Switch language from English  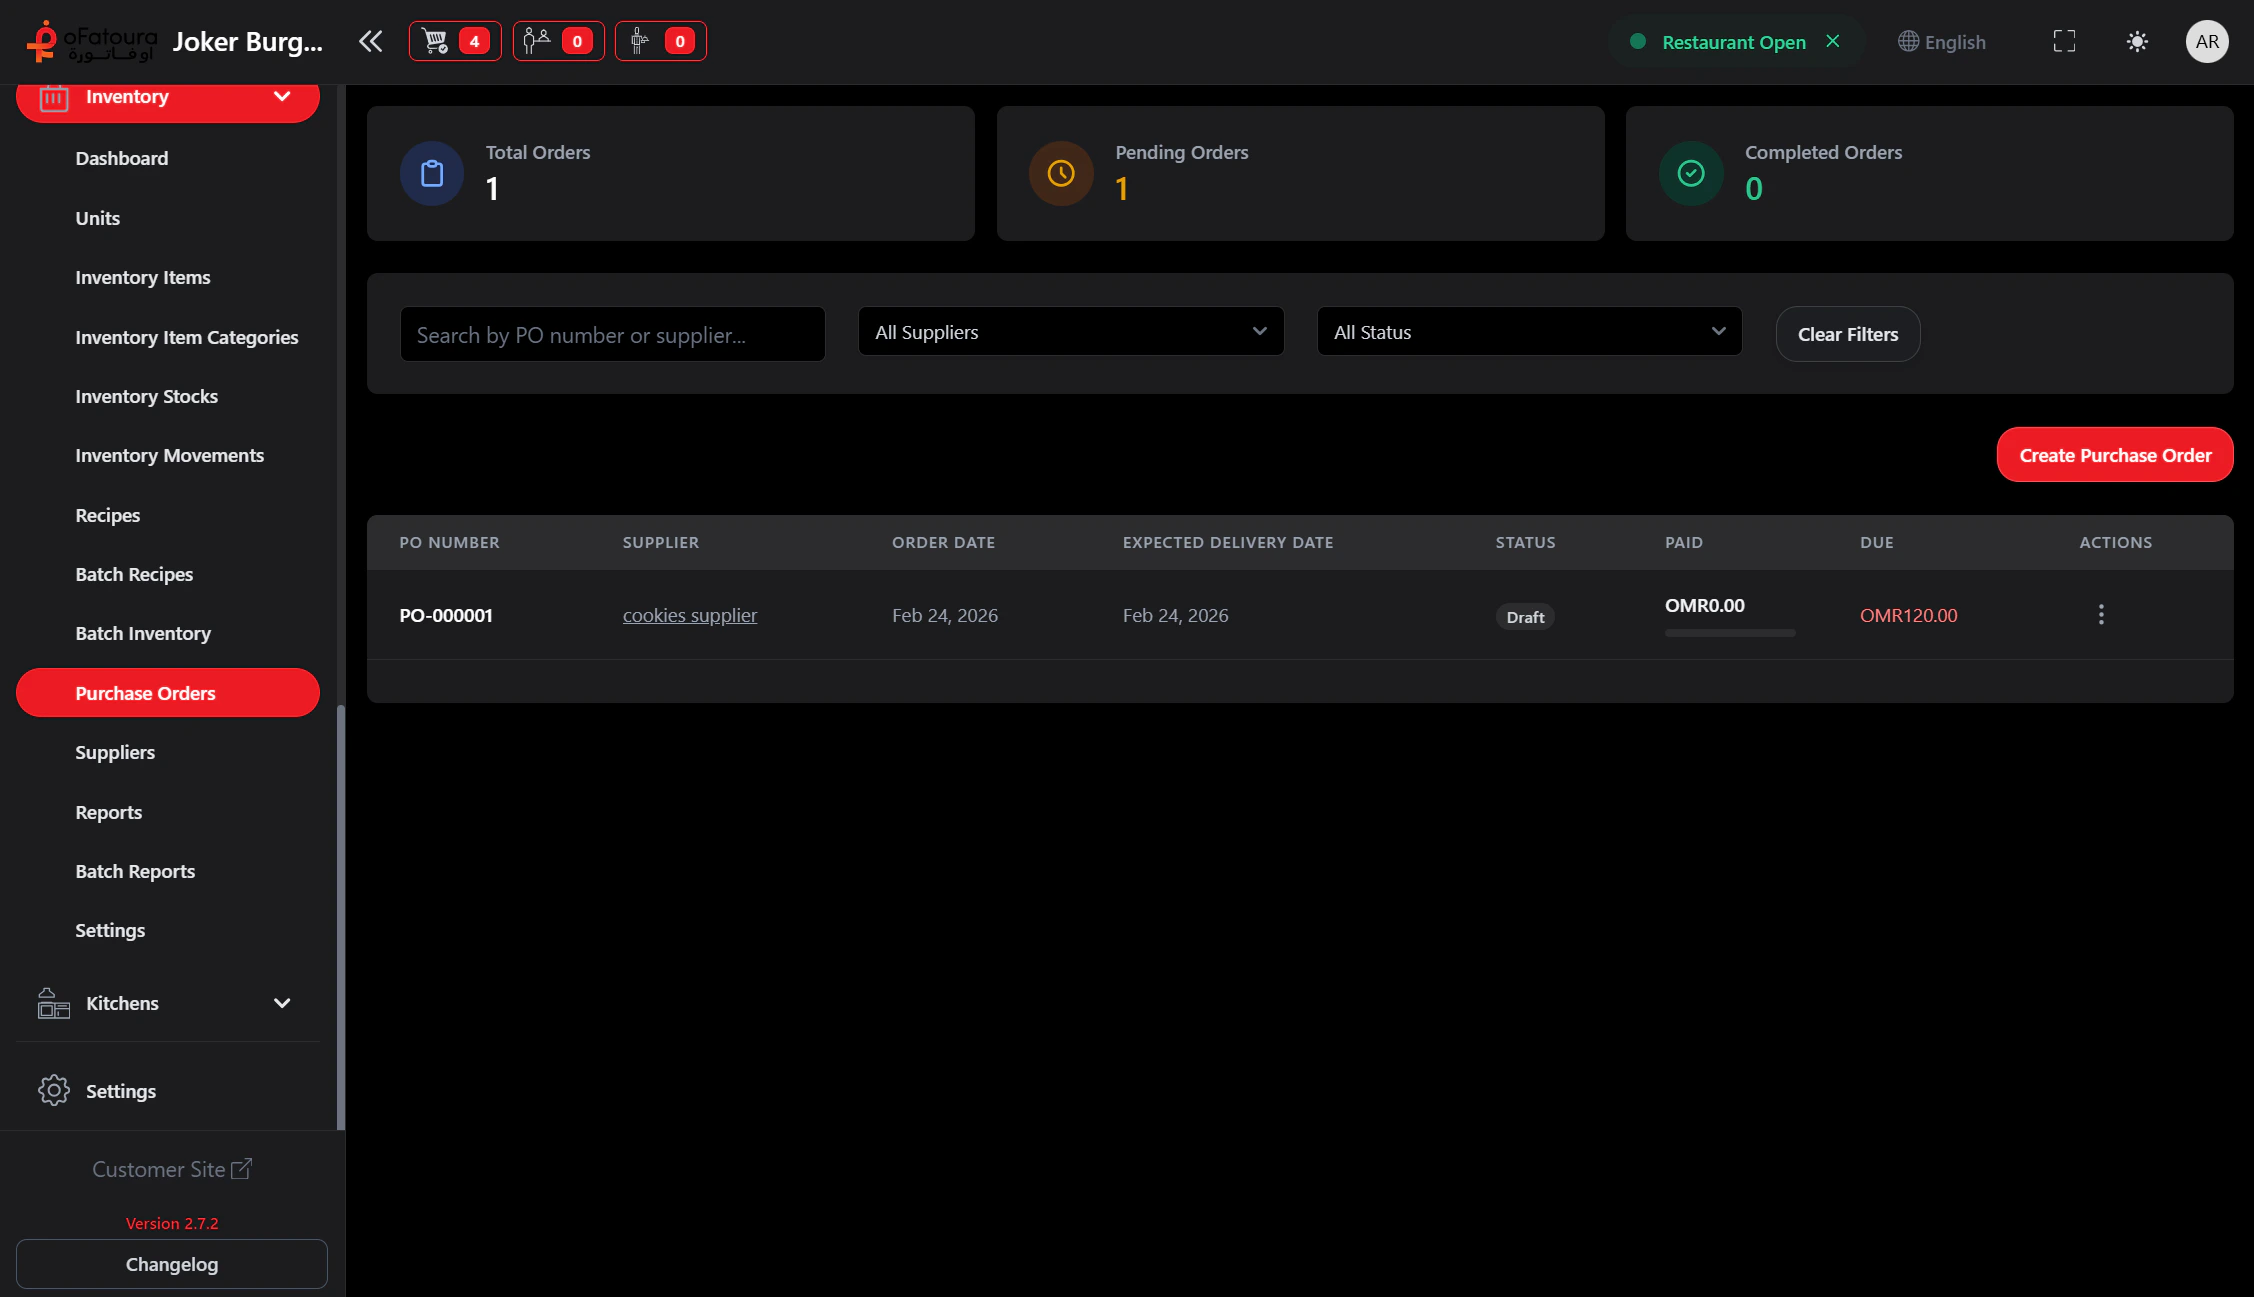click(1941, 41)
